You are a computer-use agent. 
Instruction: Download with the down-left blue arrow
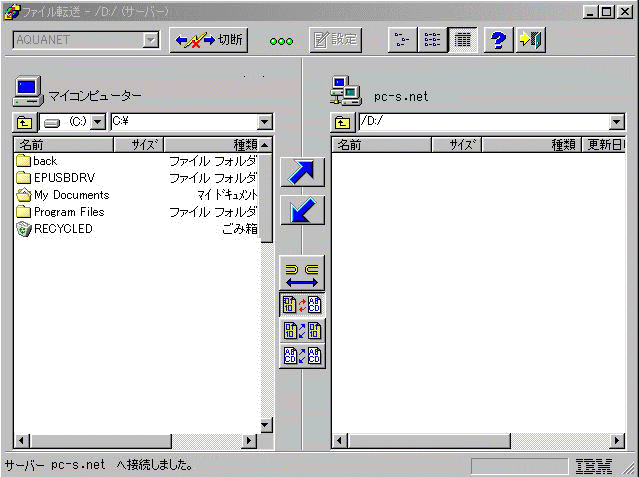click(302, 210)
